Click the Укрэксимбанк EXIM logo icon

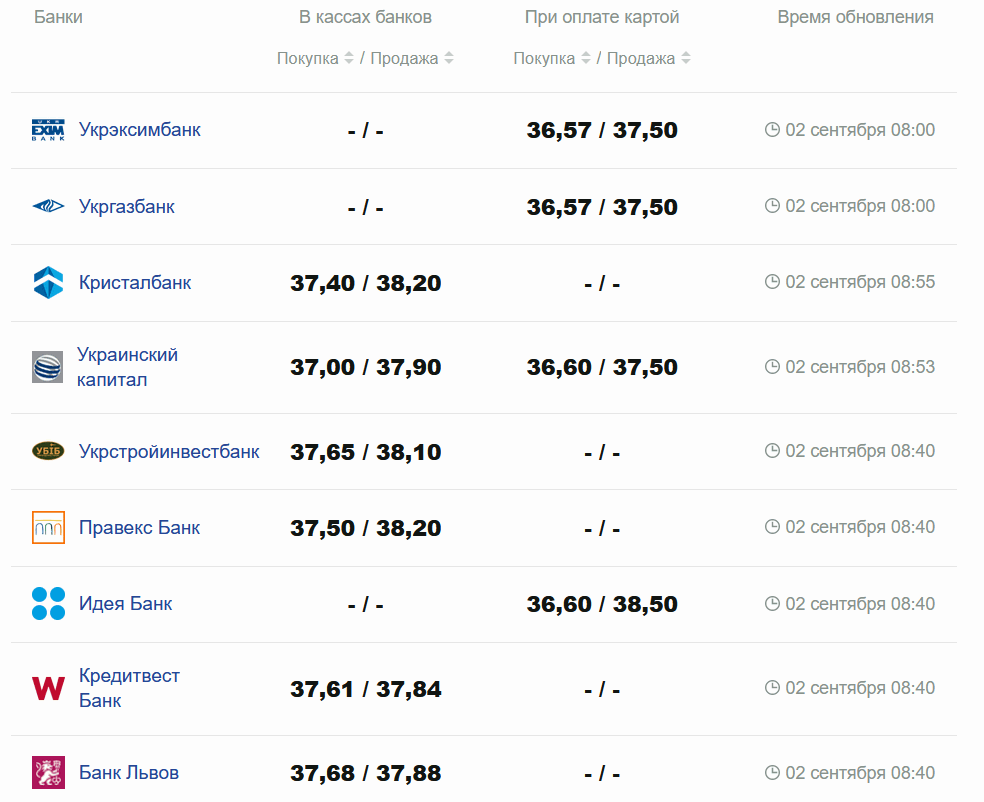click(48, 130)
